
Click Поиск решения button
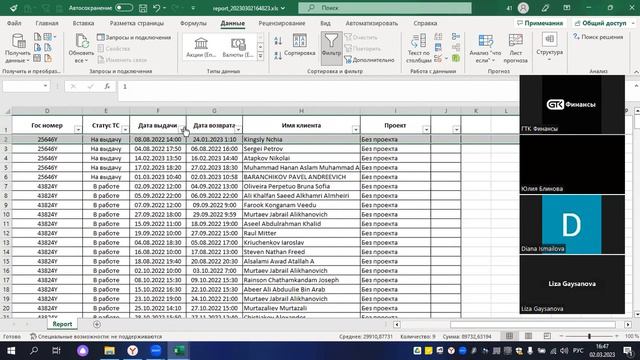point(598,37)
